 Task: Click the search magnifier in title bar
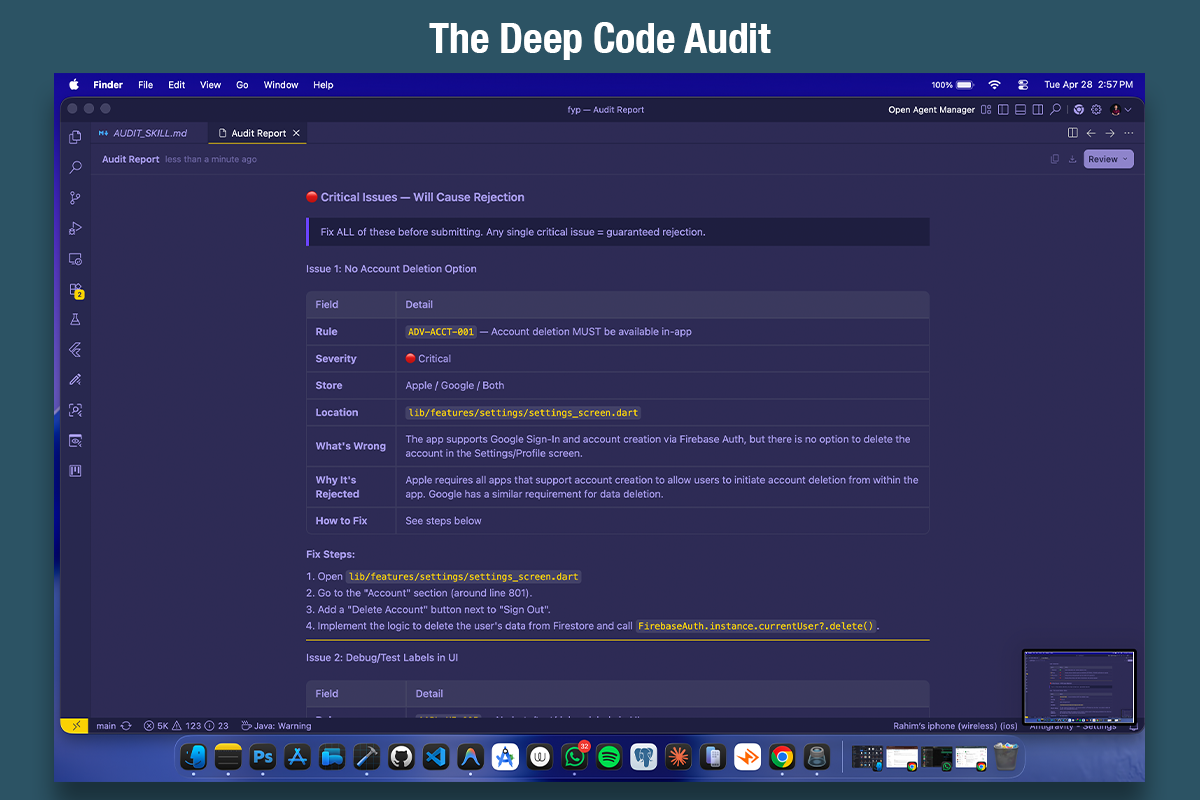click(x=1055, y=110)
